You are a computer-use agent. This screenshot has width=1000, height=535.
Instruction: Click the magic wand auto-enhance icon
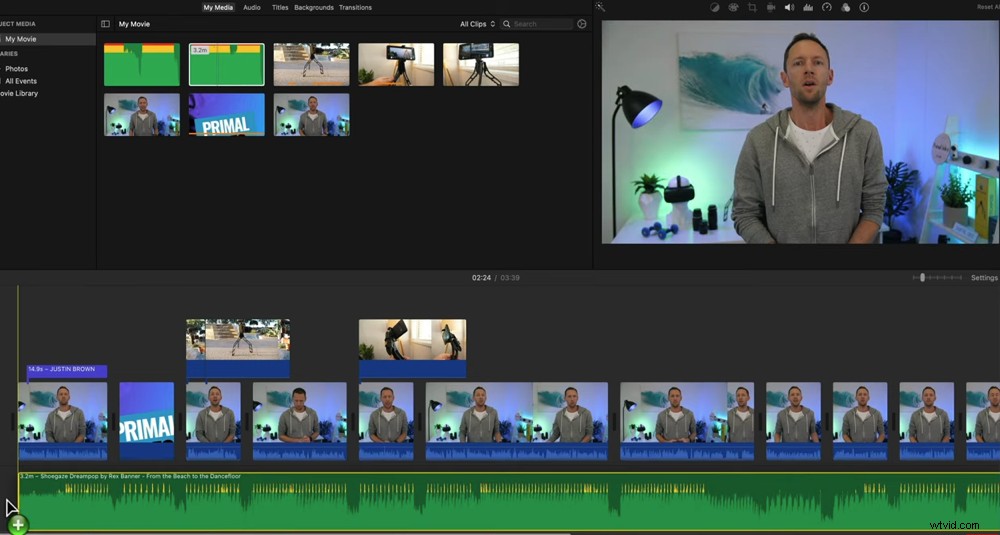click(600, 7)
